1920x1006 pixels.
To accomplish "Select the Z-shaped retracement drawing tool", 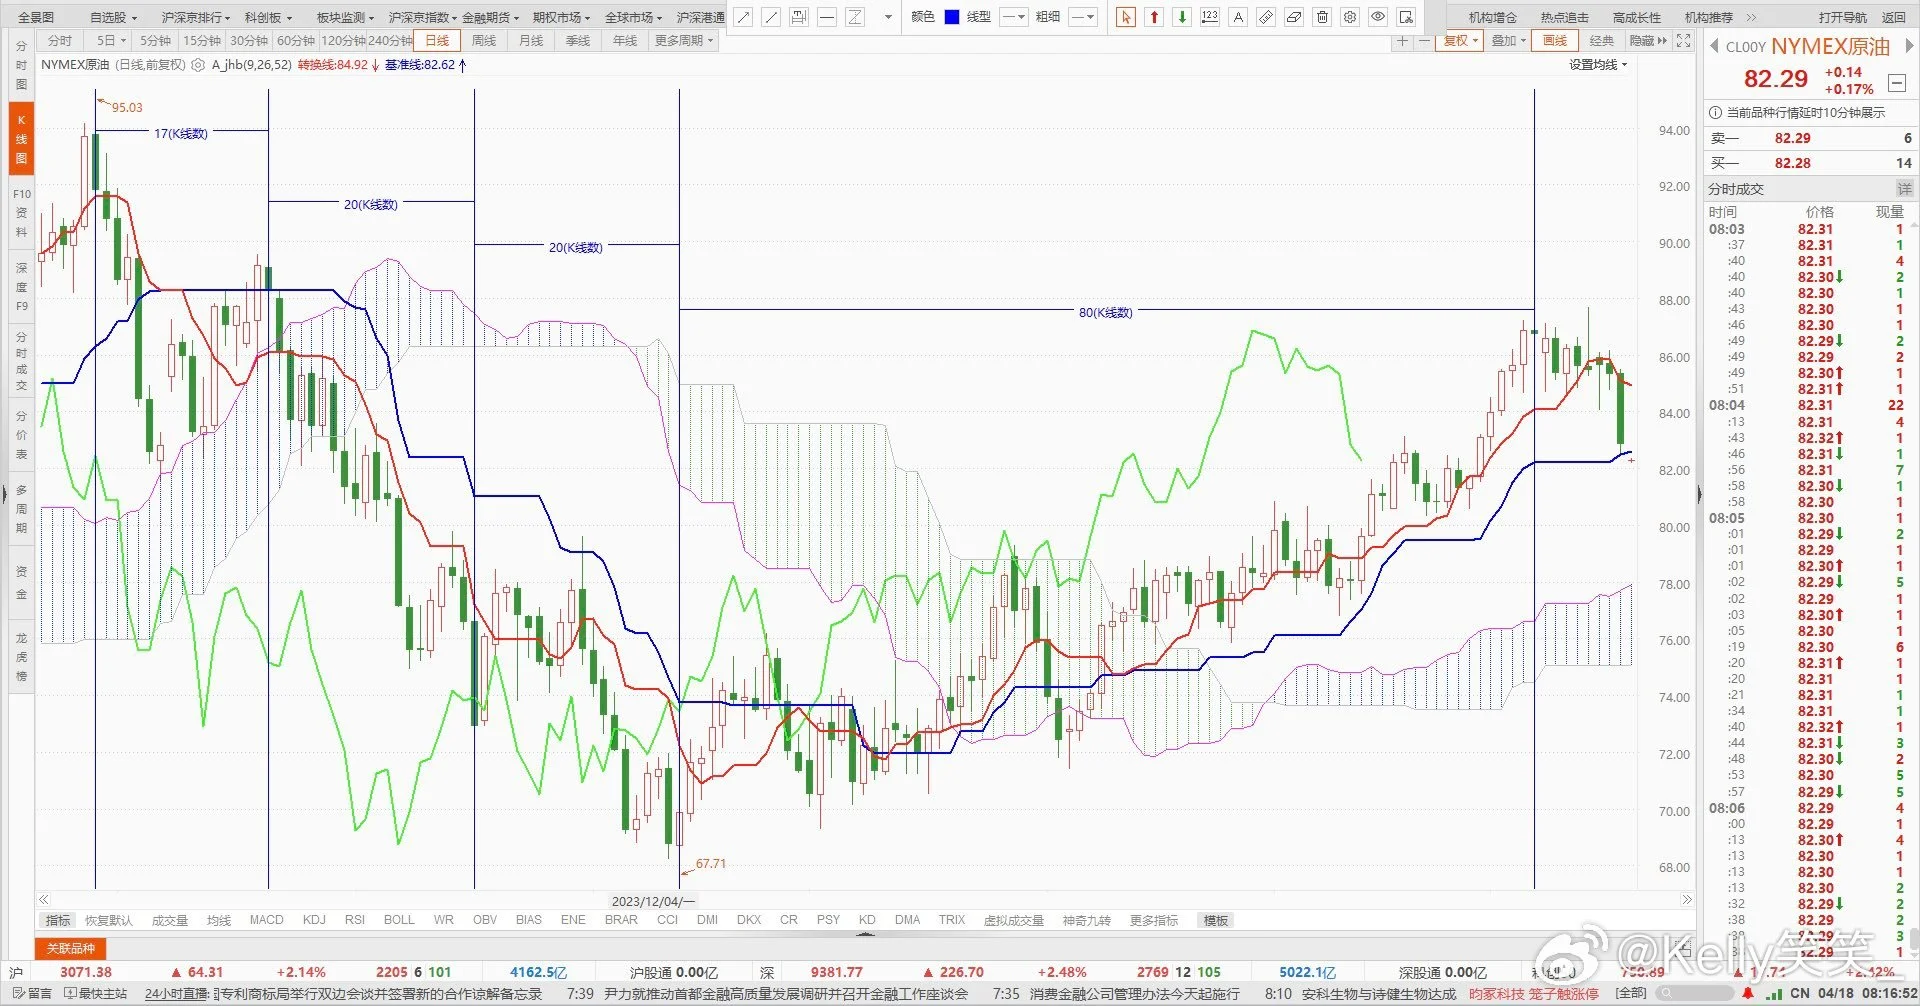I will pyautogui.click(x=855, y=17).
